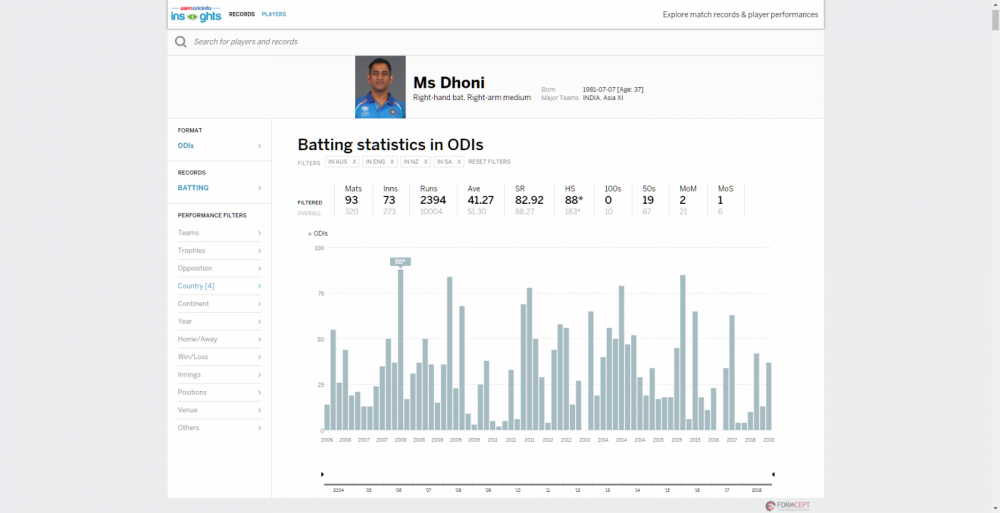Click the HS value 88* in stats row
The width and height of the screenshot is (1000, 513).
[x=573, y=200]
